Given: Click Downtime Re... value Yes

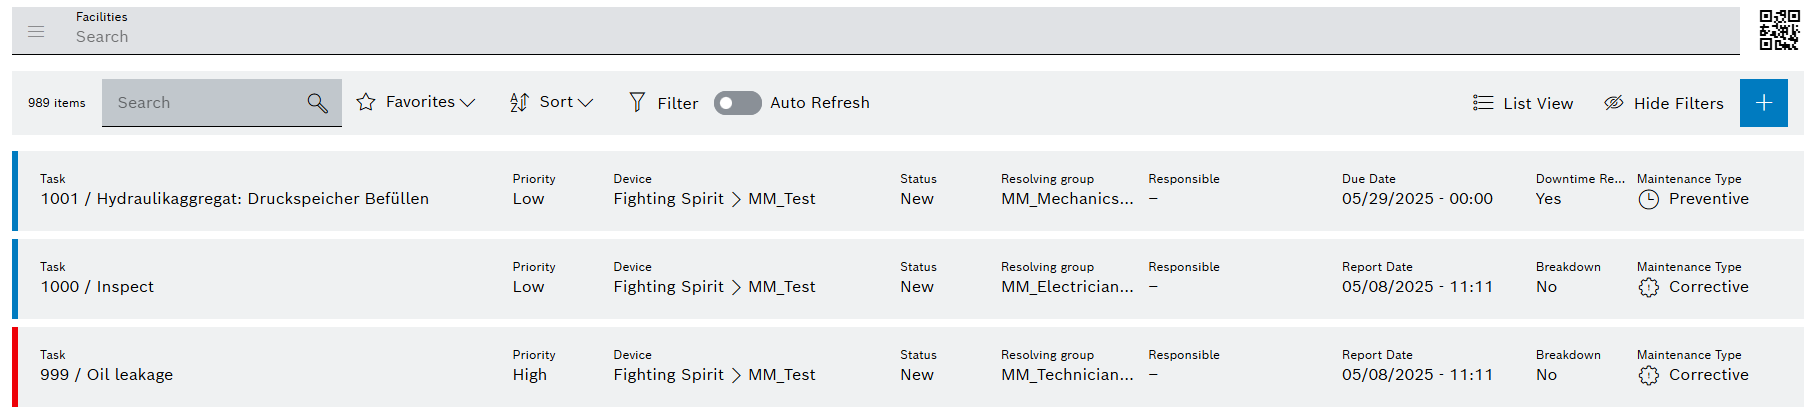Looking at the screenshot, I should tap(1548, 199).
